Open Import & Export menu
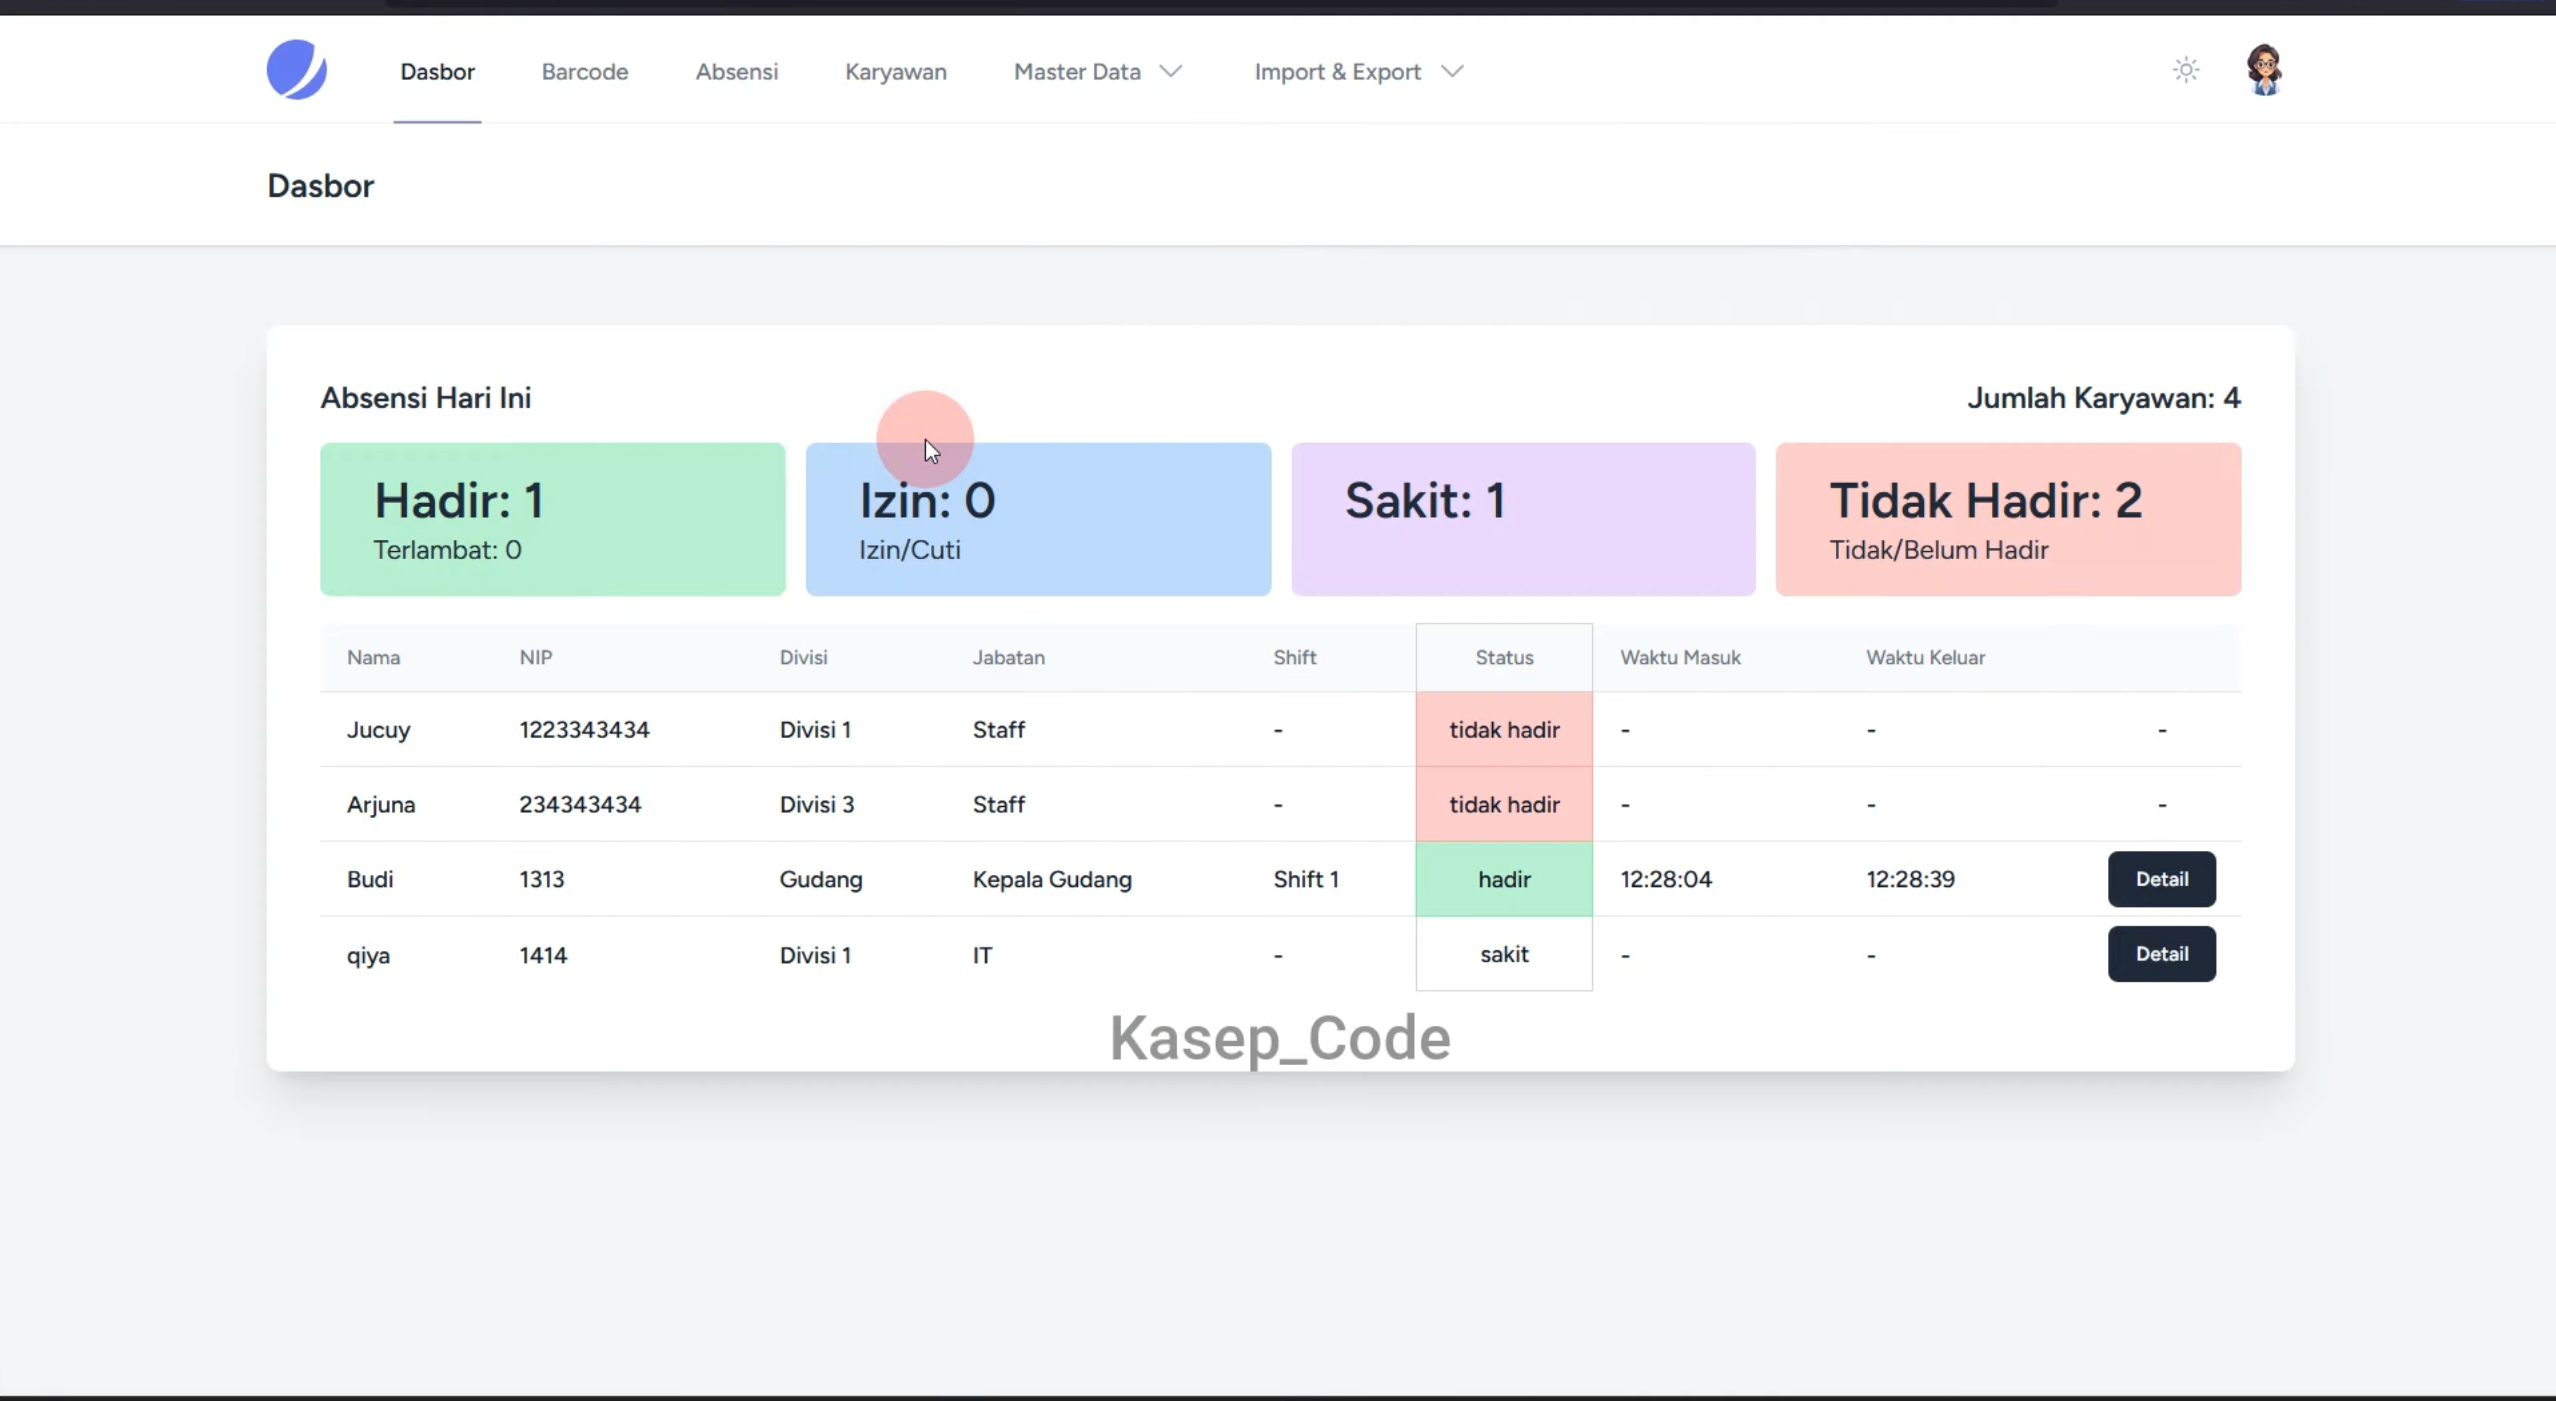The width and height of the screenshot is (2556, 1401). click(1358, 72)
